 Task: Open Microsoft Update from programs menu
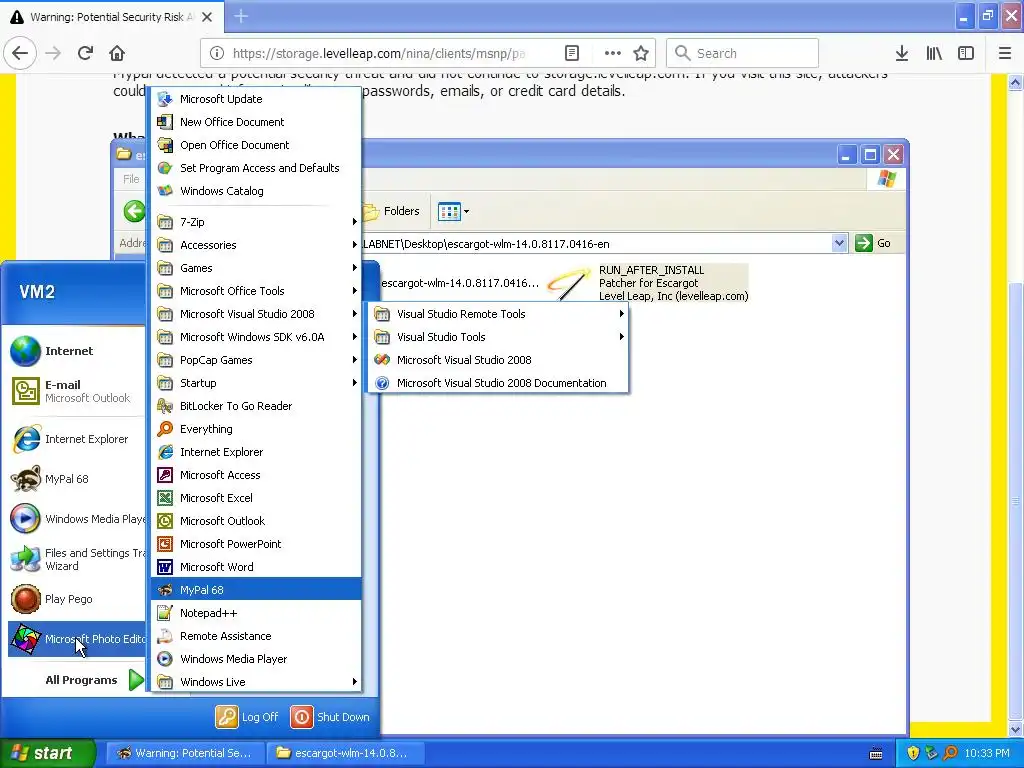[255, 99]
